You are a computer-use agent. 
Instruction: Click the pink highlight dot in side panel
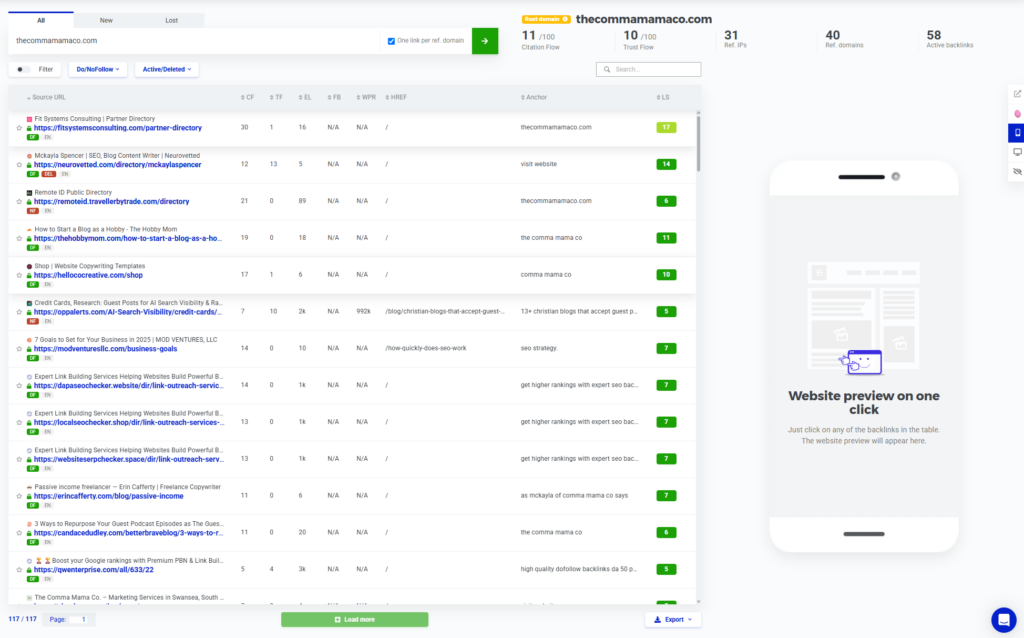pyautogui.click(x=1017, y=114)
